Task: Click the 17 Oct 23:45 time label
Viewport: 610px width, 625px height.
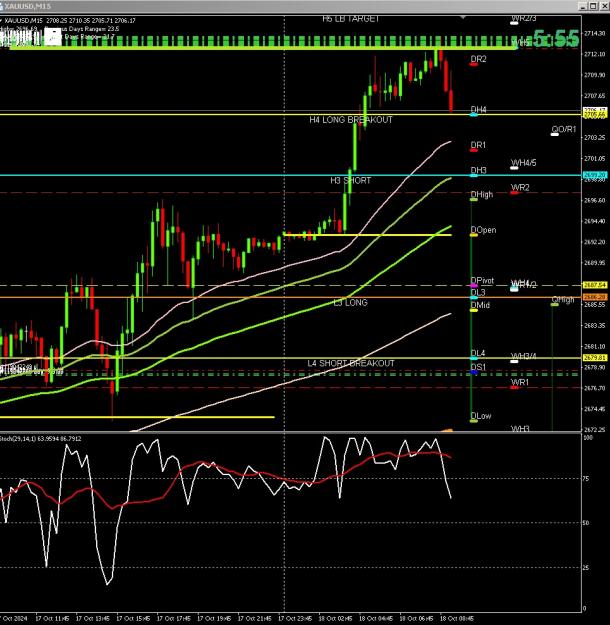Action: (295, 618)
